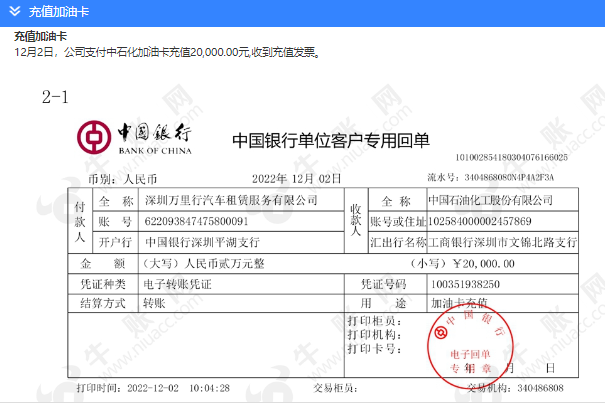Click the 充值加油卡 header title
This screenshot has height=403, width=605.
59,12
